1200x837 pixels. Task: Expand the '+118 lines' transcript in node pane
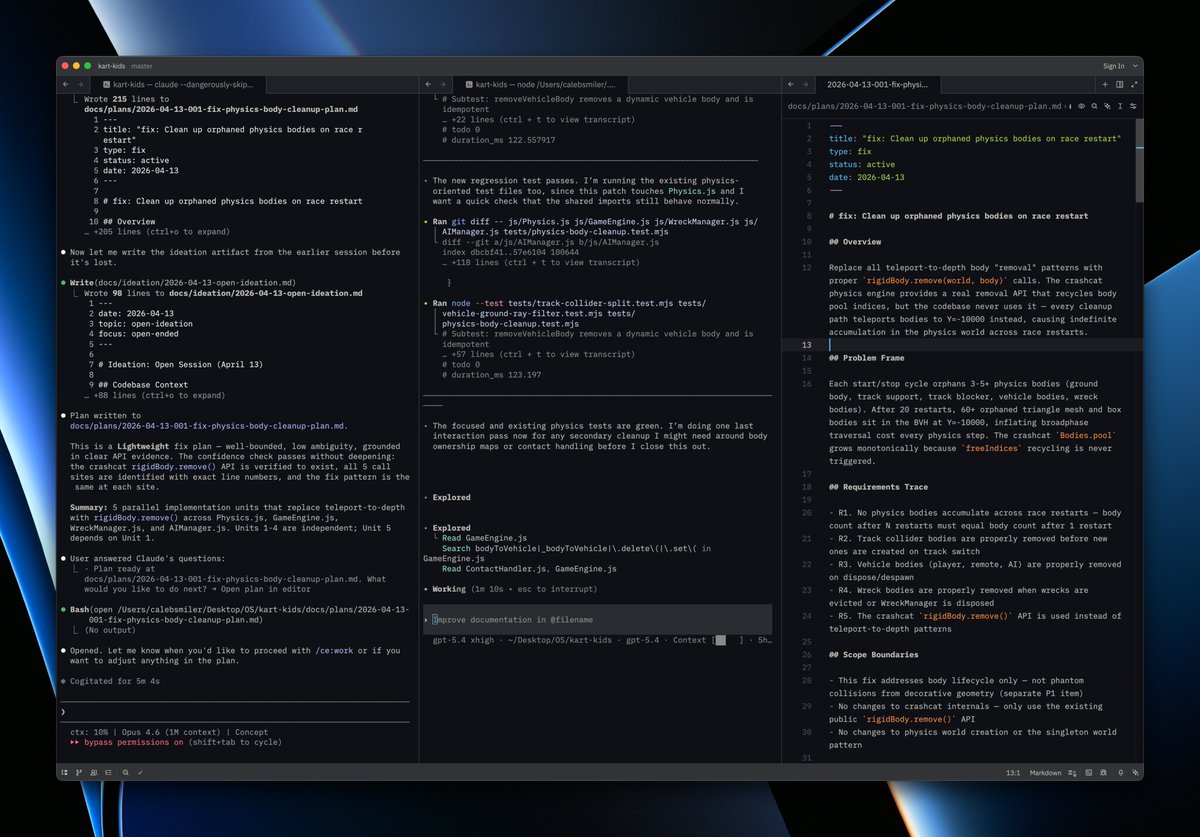coord(541,262)
